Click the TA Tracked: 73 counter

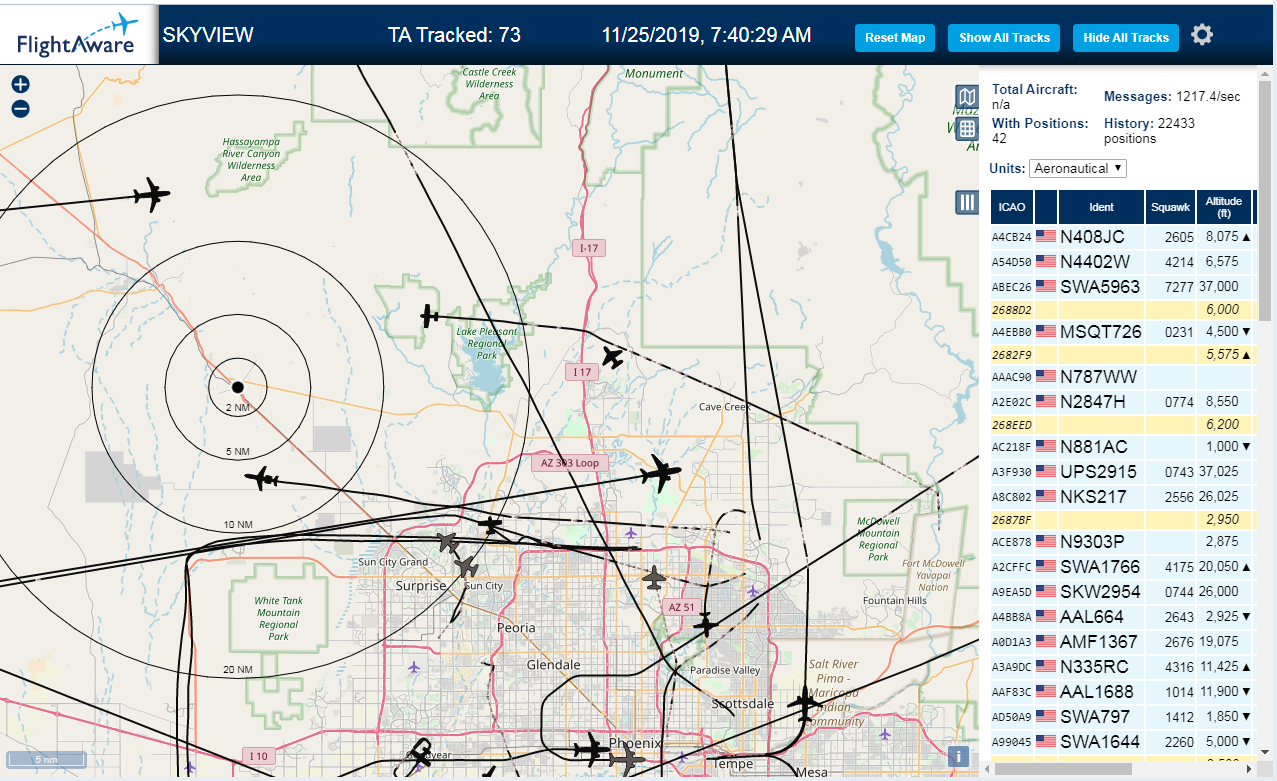(x=454, y=35)
